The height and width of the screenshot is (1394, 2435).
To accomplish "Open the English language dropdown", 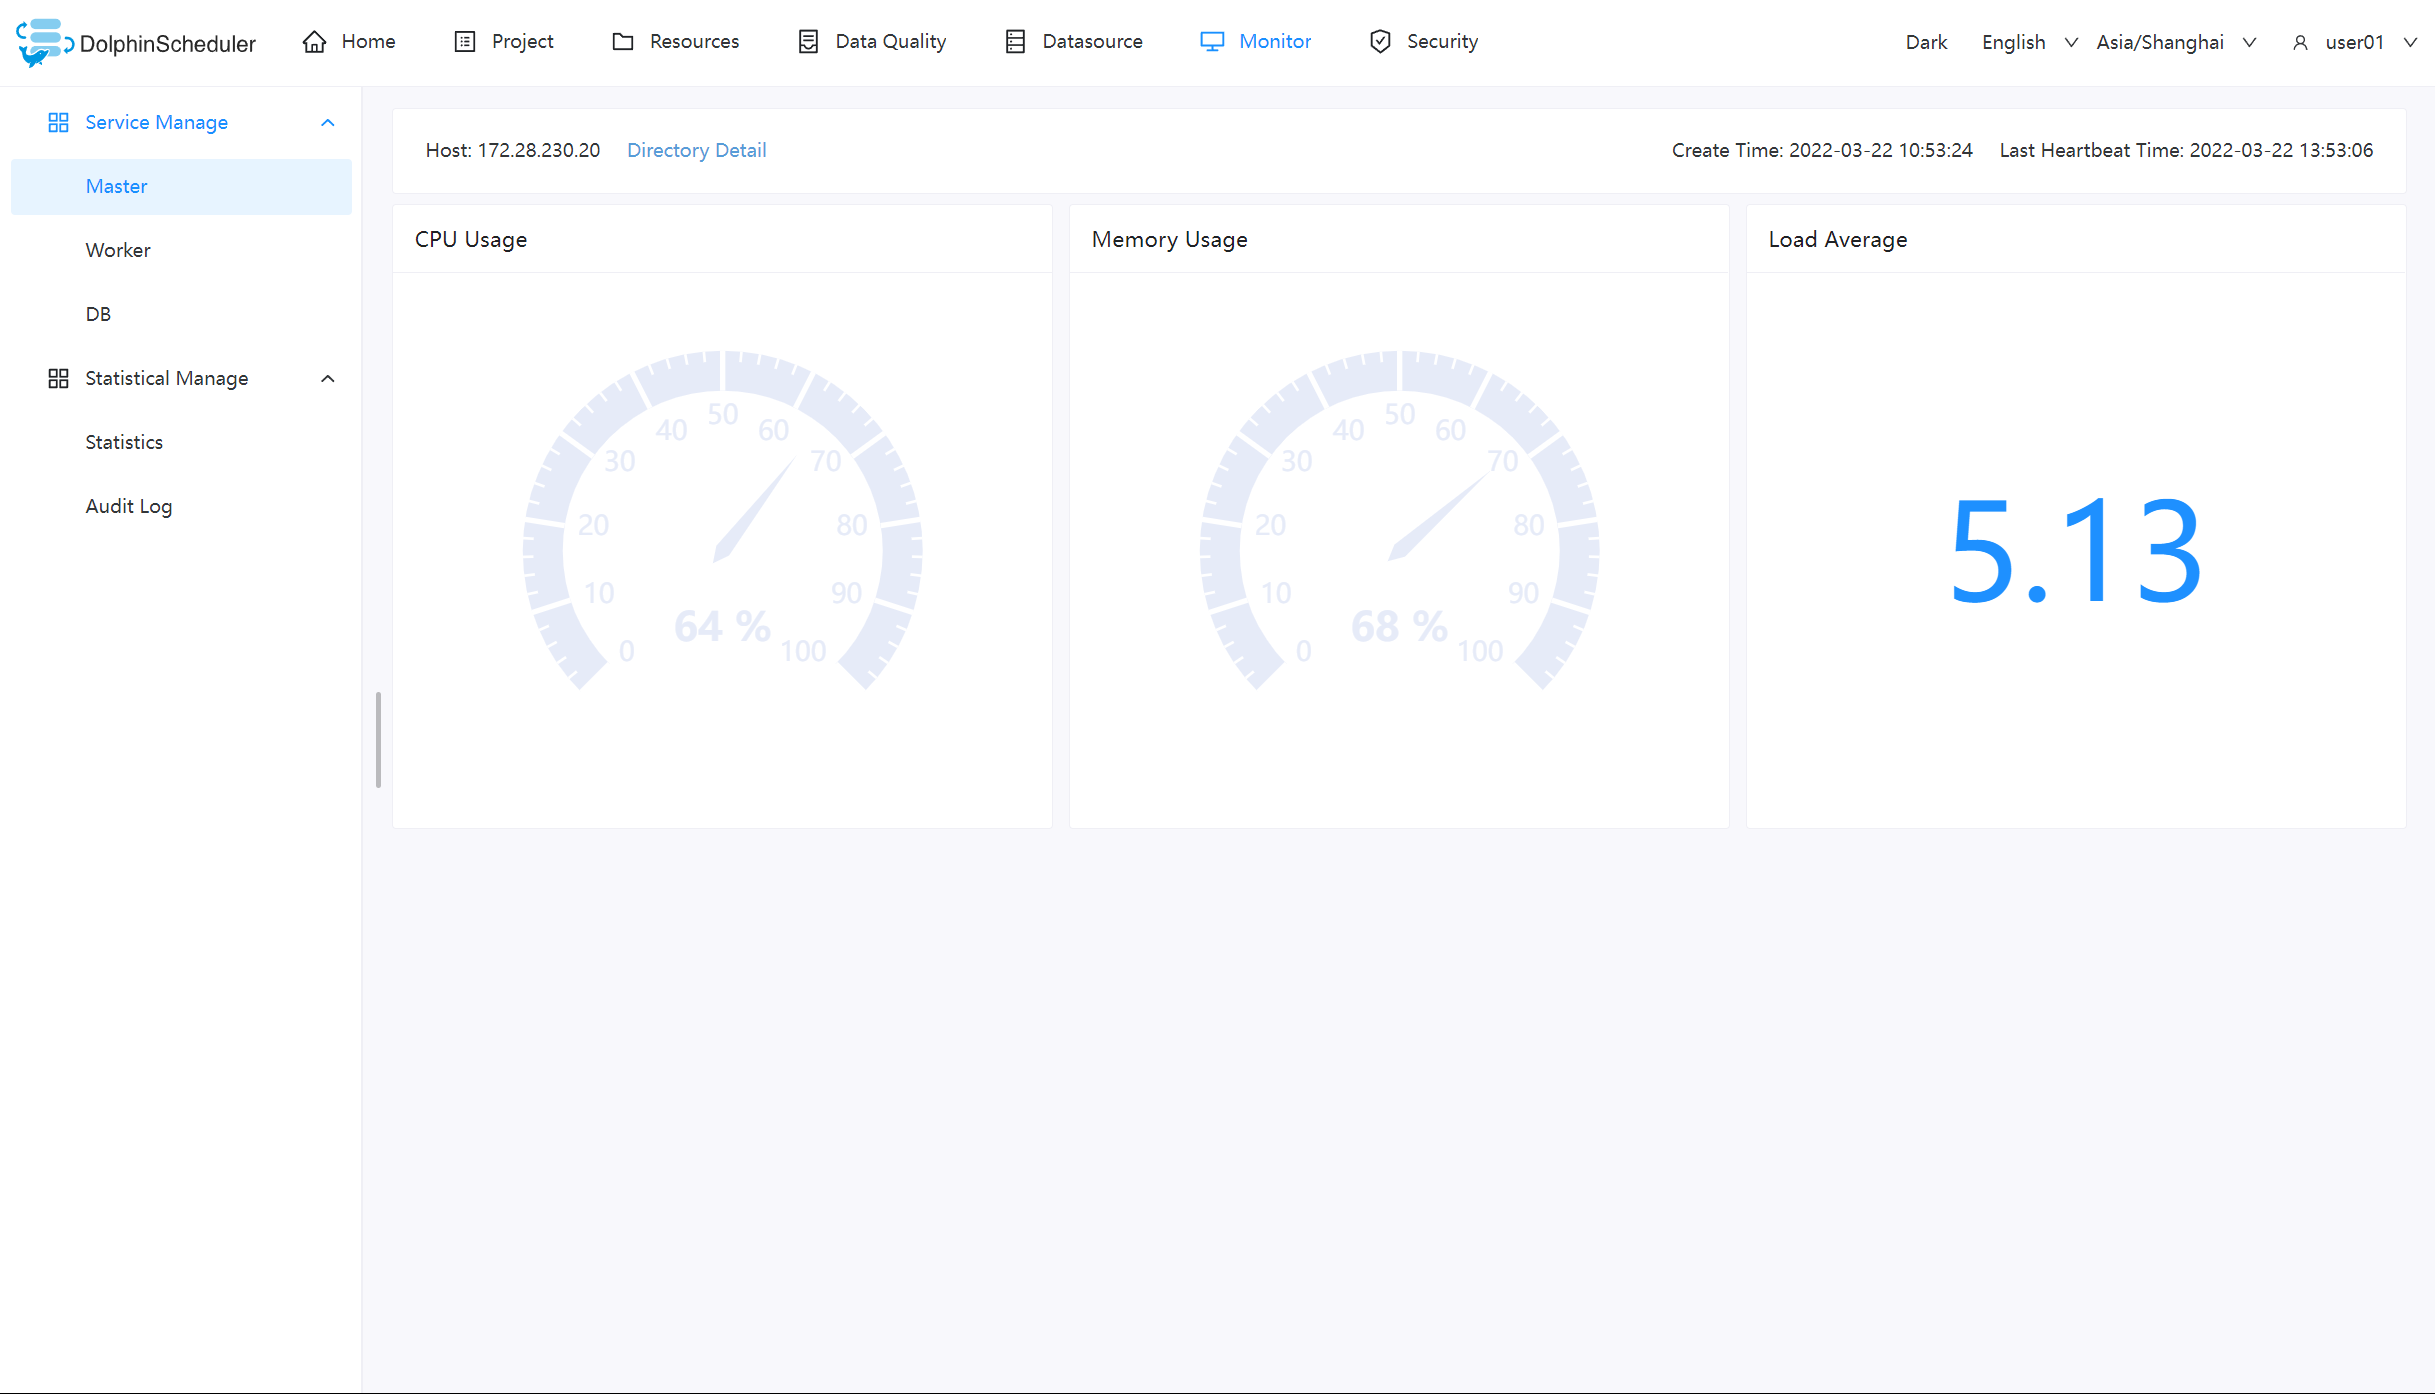I will (2028, 42).
